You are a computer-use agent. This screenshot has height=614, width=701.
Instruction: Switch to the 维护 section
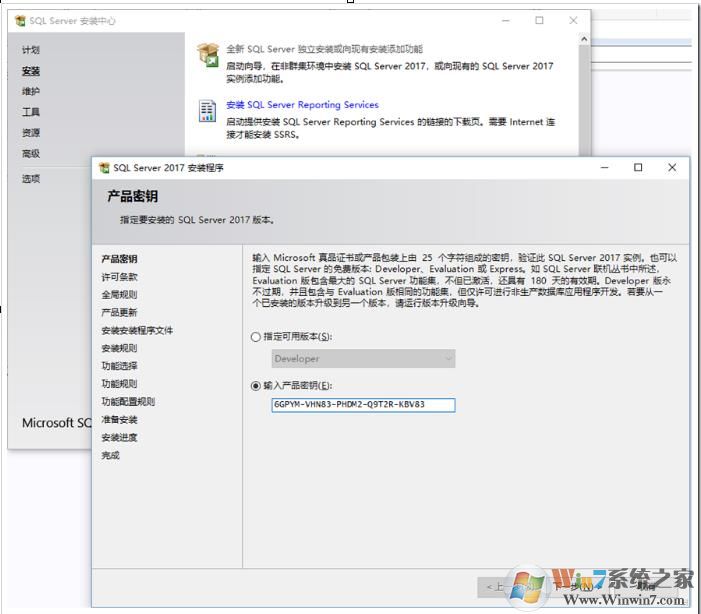click(31, 92)
